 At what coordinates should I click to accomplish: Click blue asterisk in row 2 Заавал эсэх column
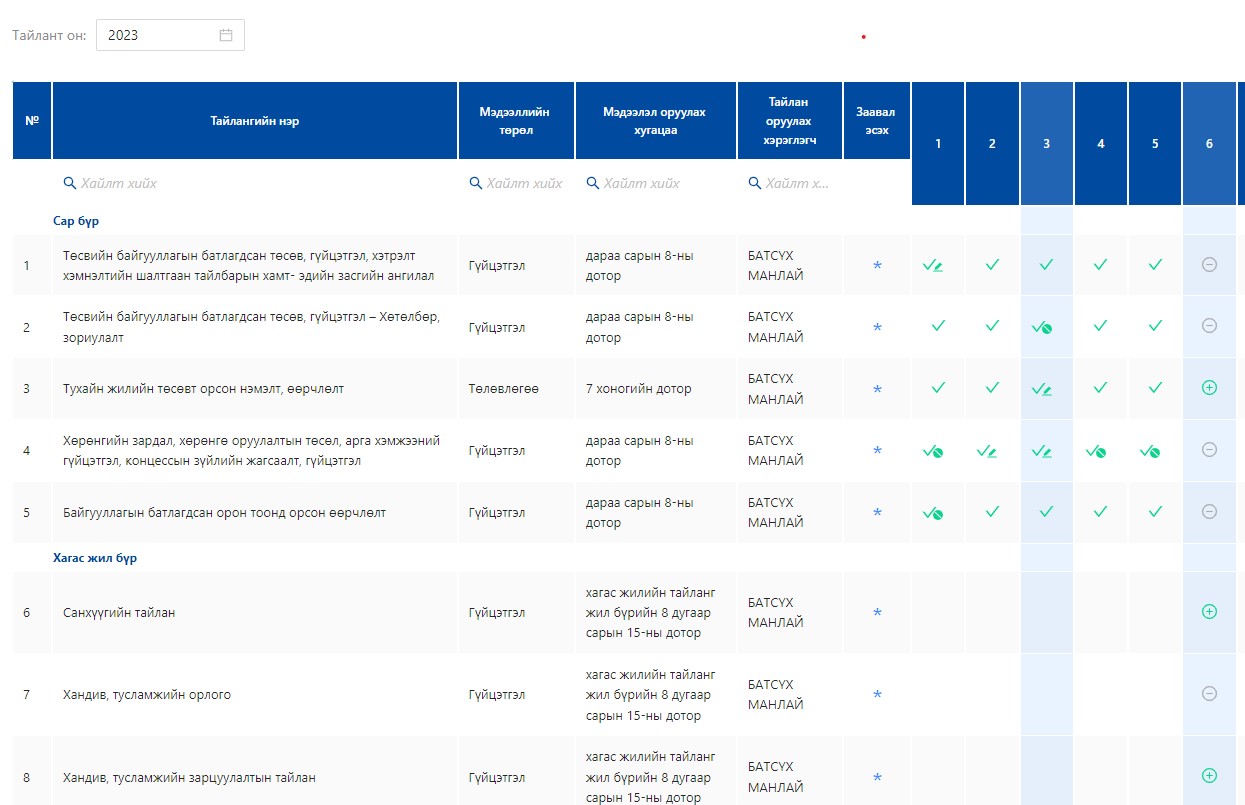pyautogui.click(x=877, y=327)
